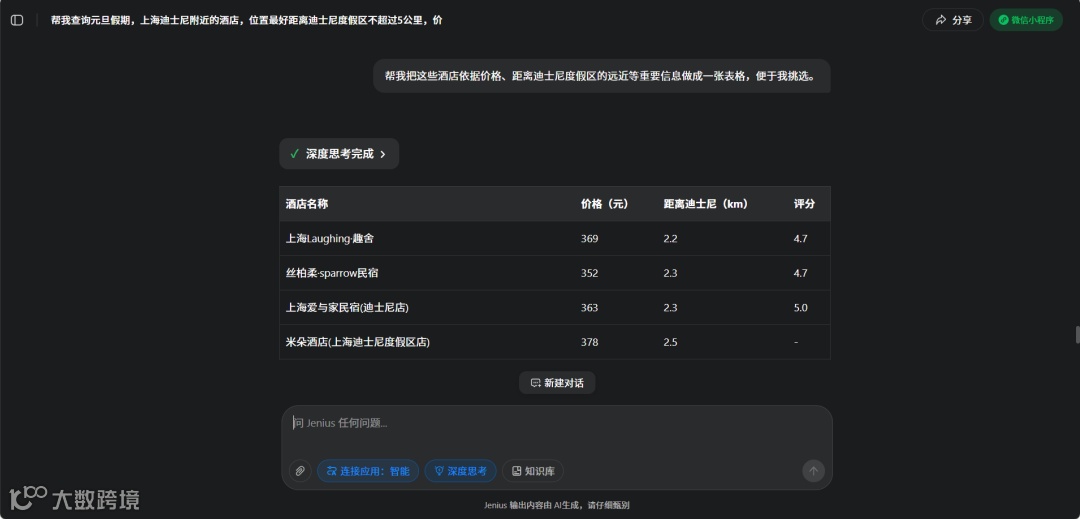Click price 363 cell
Image resolution: width=1080 pixels, height=519 pixels.
pyautogui.click(x=590, y=307)
